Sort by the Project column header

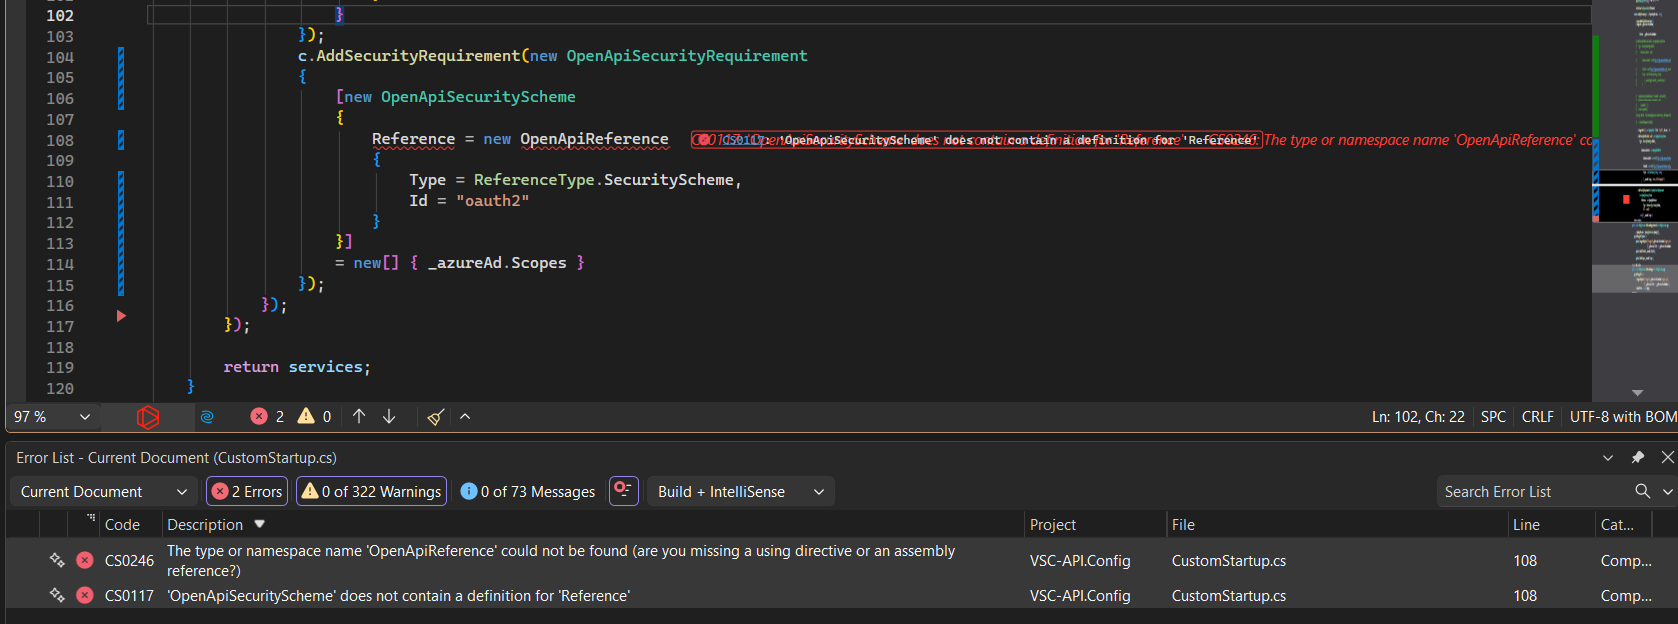pyautogui.click(x=1053, y=525)
